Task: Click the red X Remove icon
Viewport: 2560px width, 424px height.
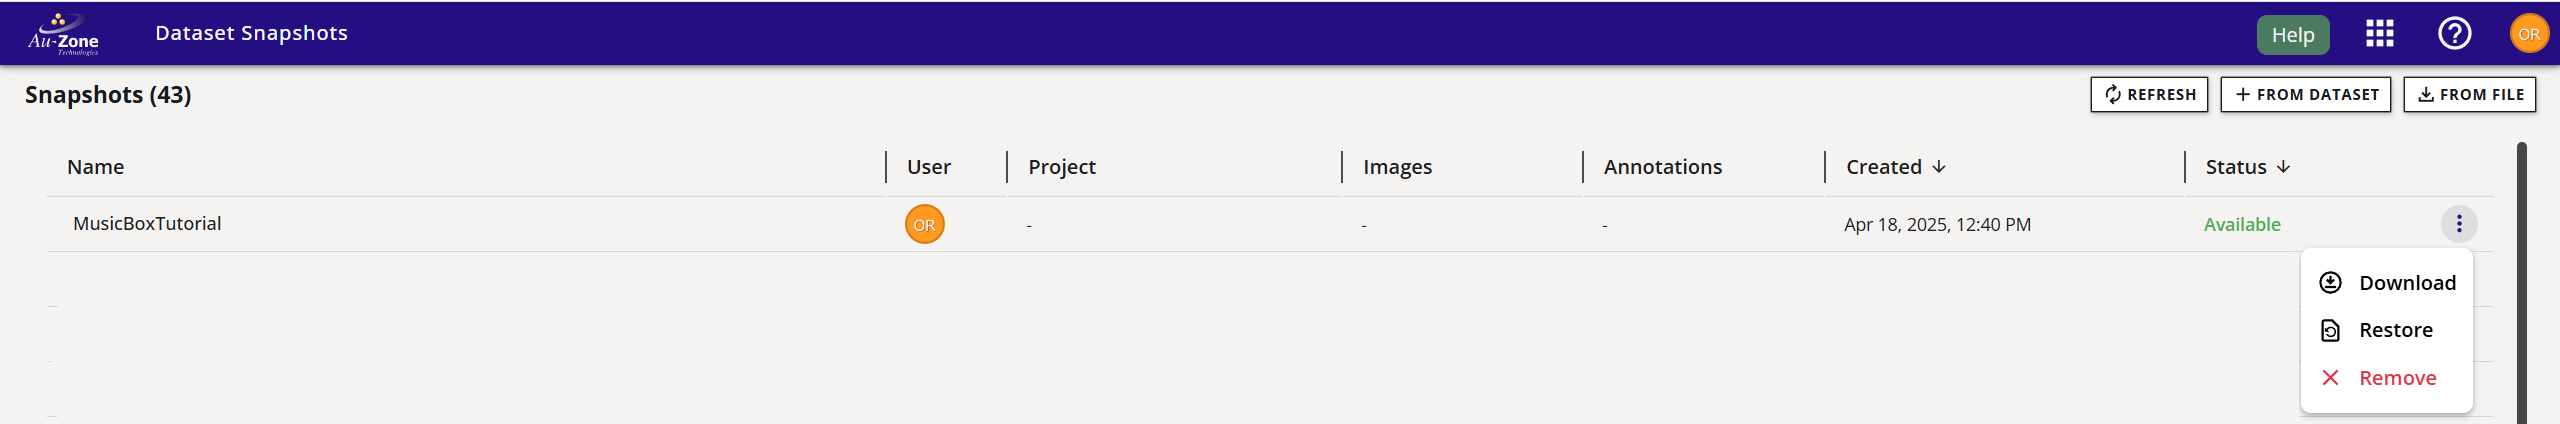Action: [2330, 378]
